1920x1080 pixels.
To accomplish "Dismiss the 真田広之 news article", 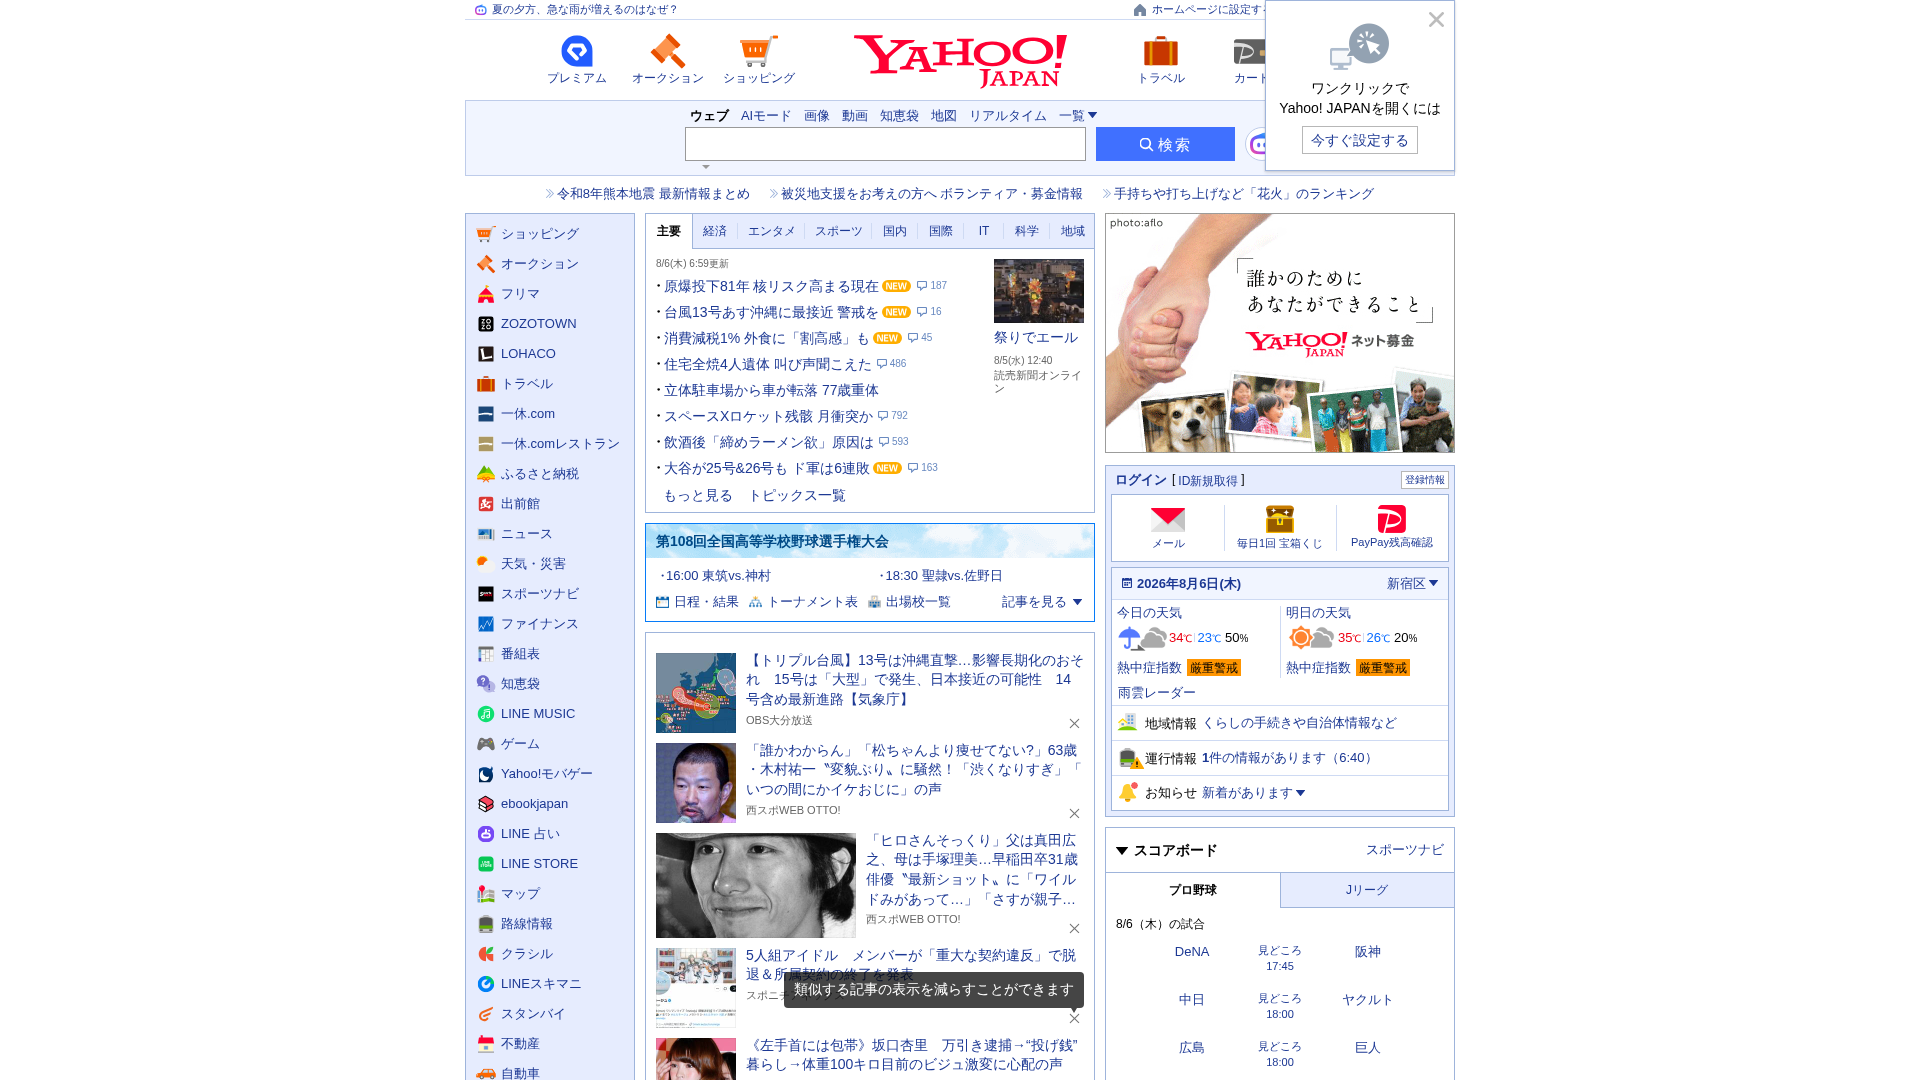I will (x=1074, y=928).
